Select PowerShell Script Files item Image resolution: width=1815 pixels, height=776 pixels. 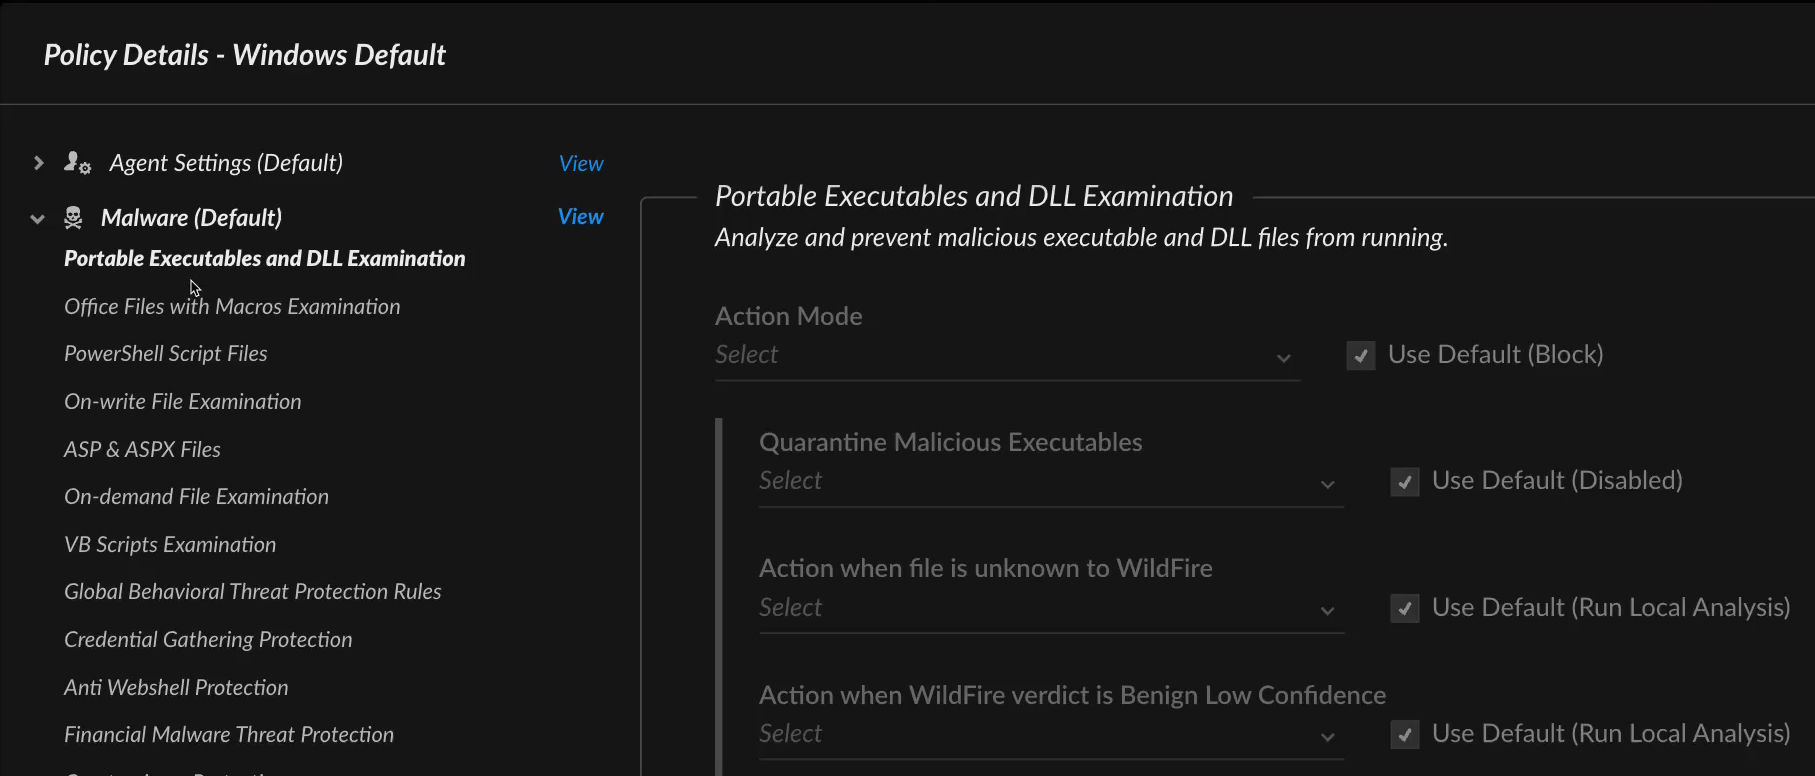coord(166,354)
